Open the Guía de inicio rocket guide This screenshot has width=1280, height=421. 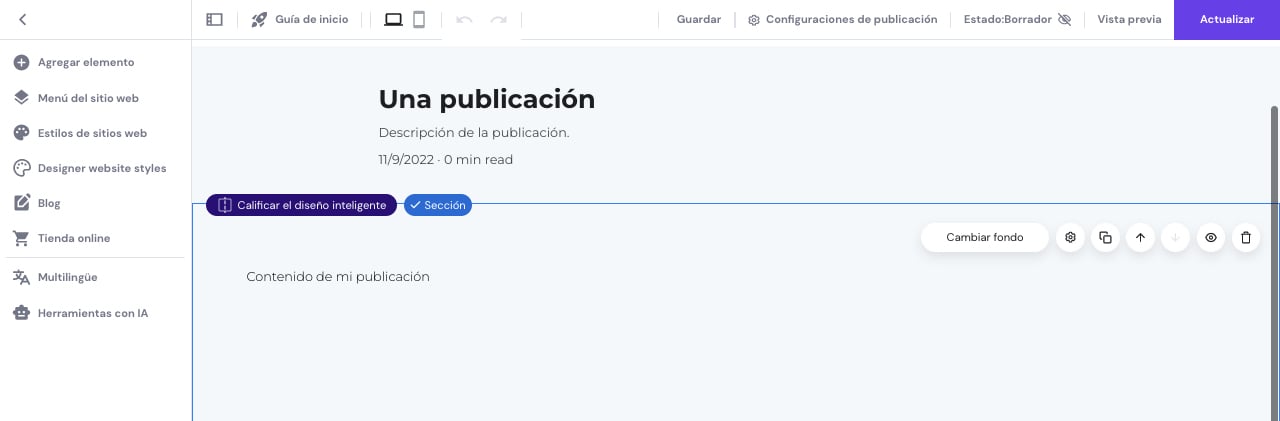299,19
